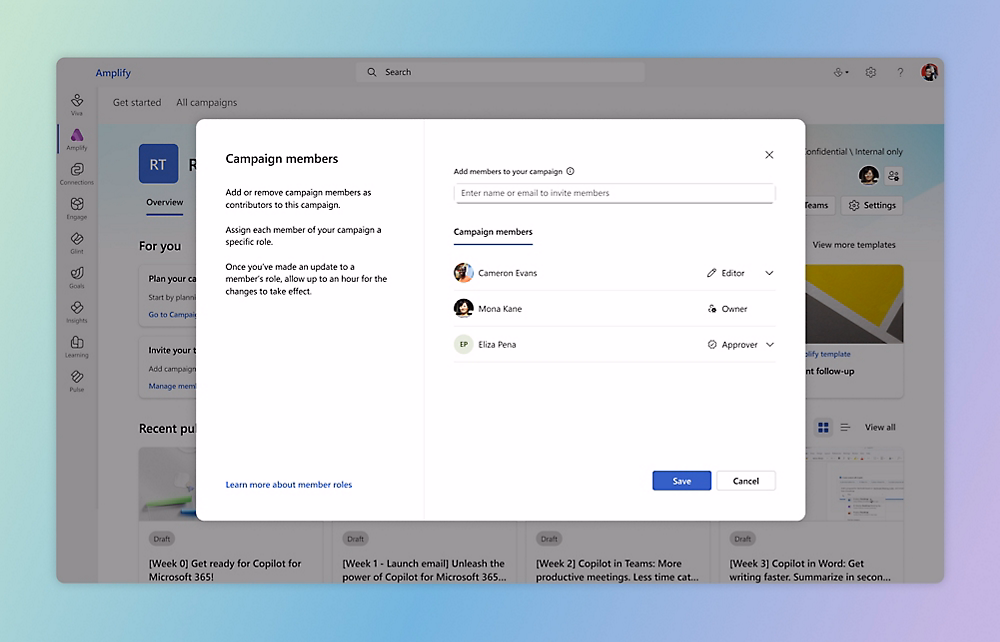Click Mona Kane avatar
Screen dimensions: 1000x642
click(464, 309)
